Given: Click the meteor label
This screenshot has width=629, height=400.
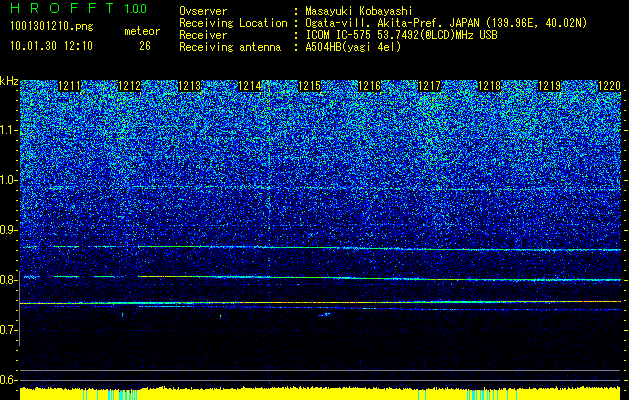Looking at the screenshot, I should point(142,31).
